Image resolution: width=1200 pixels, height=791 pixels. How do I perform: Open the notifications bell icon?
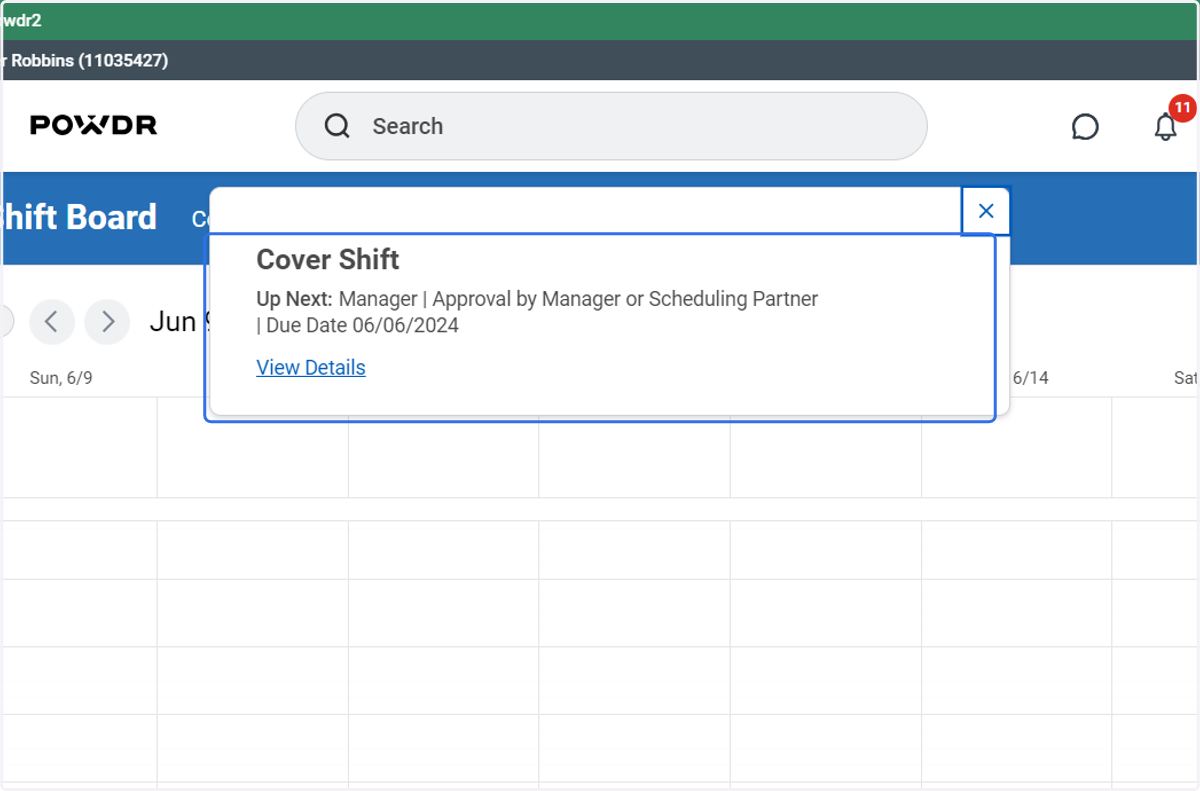pyautogui.click(x=1165, y=127)
